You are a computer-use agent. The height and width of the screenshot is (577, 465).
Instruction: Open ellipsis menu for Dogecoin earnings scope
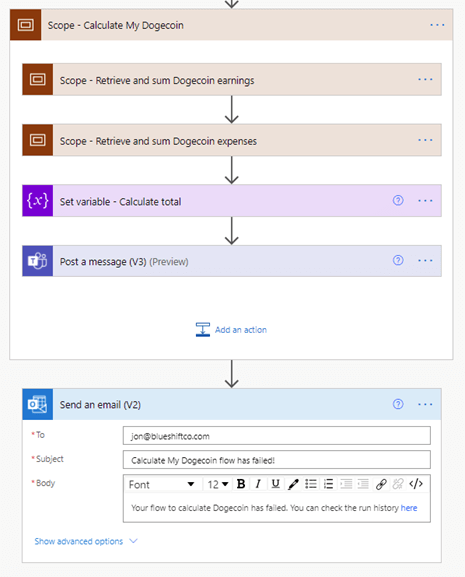tap(425, 79)
